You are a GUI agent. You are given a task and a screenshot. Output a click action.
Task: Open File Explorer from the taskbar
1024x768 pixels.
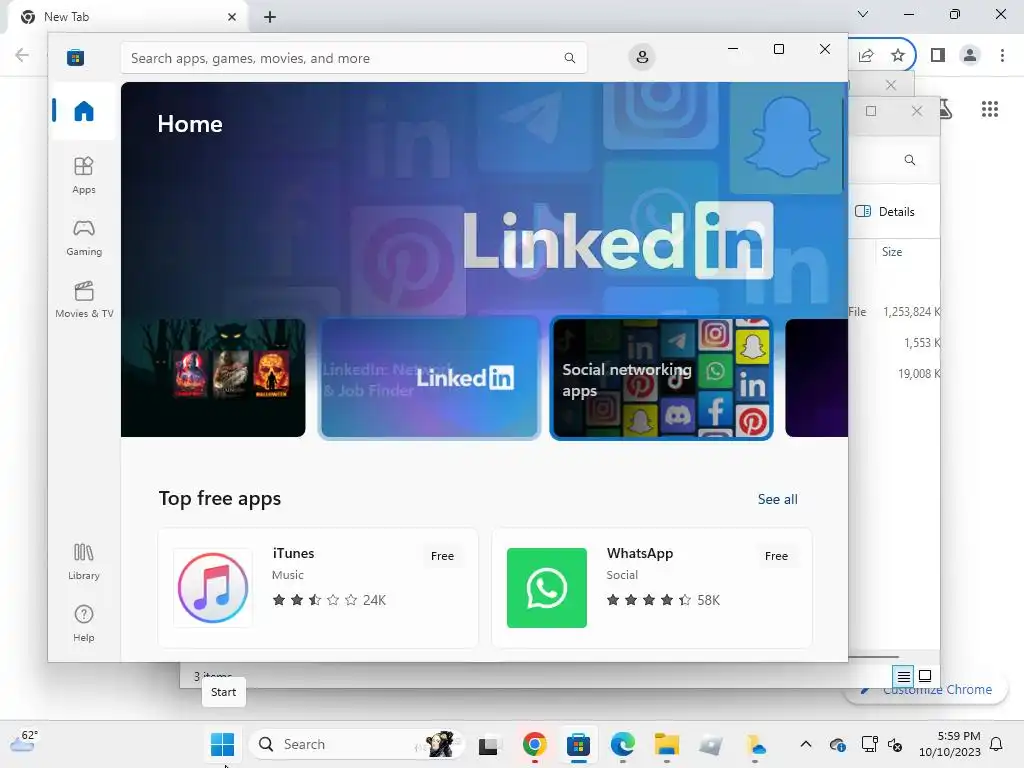[667, 744]
